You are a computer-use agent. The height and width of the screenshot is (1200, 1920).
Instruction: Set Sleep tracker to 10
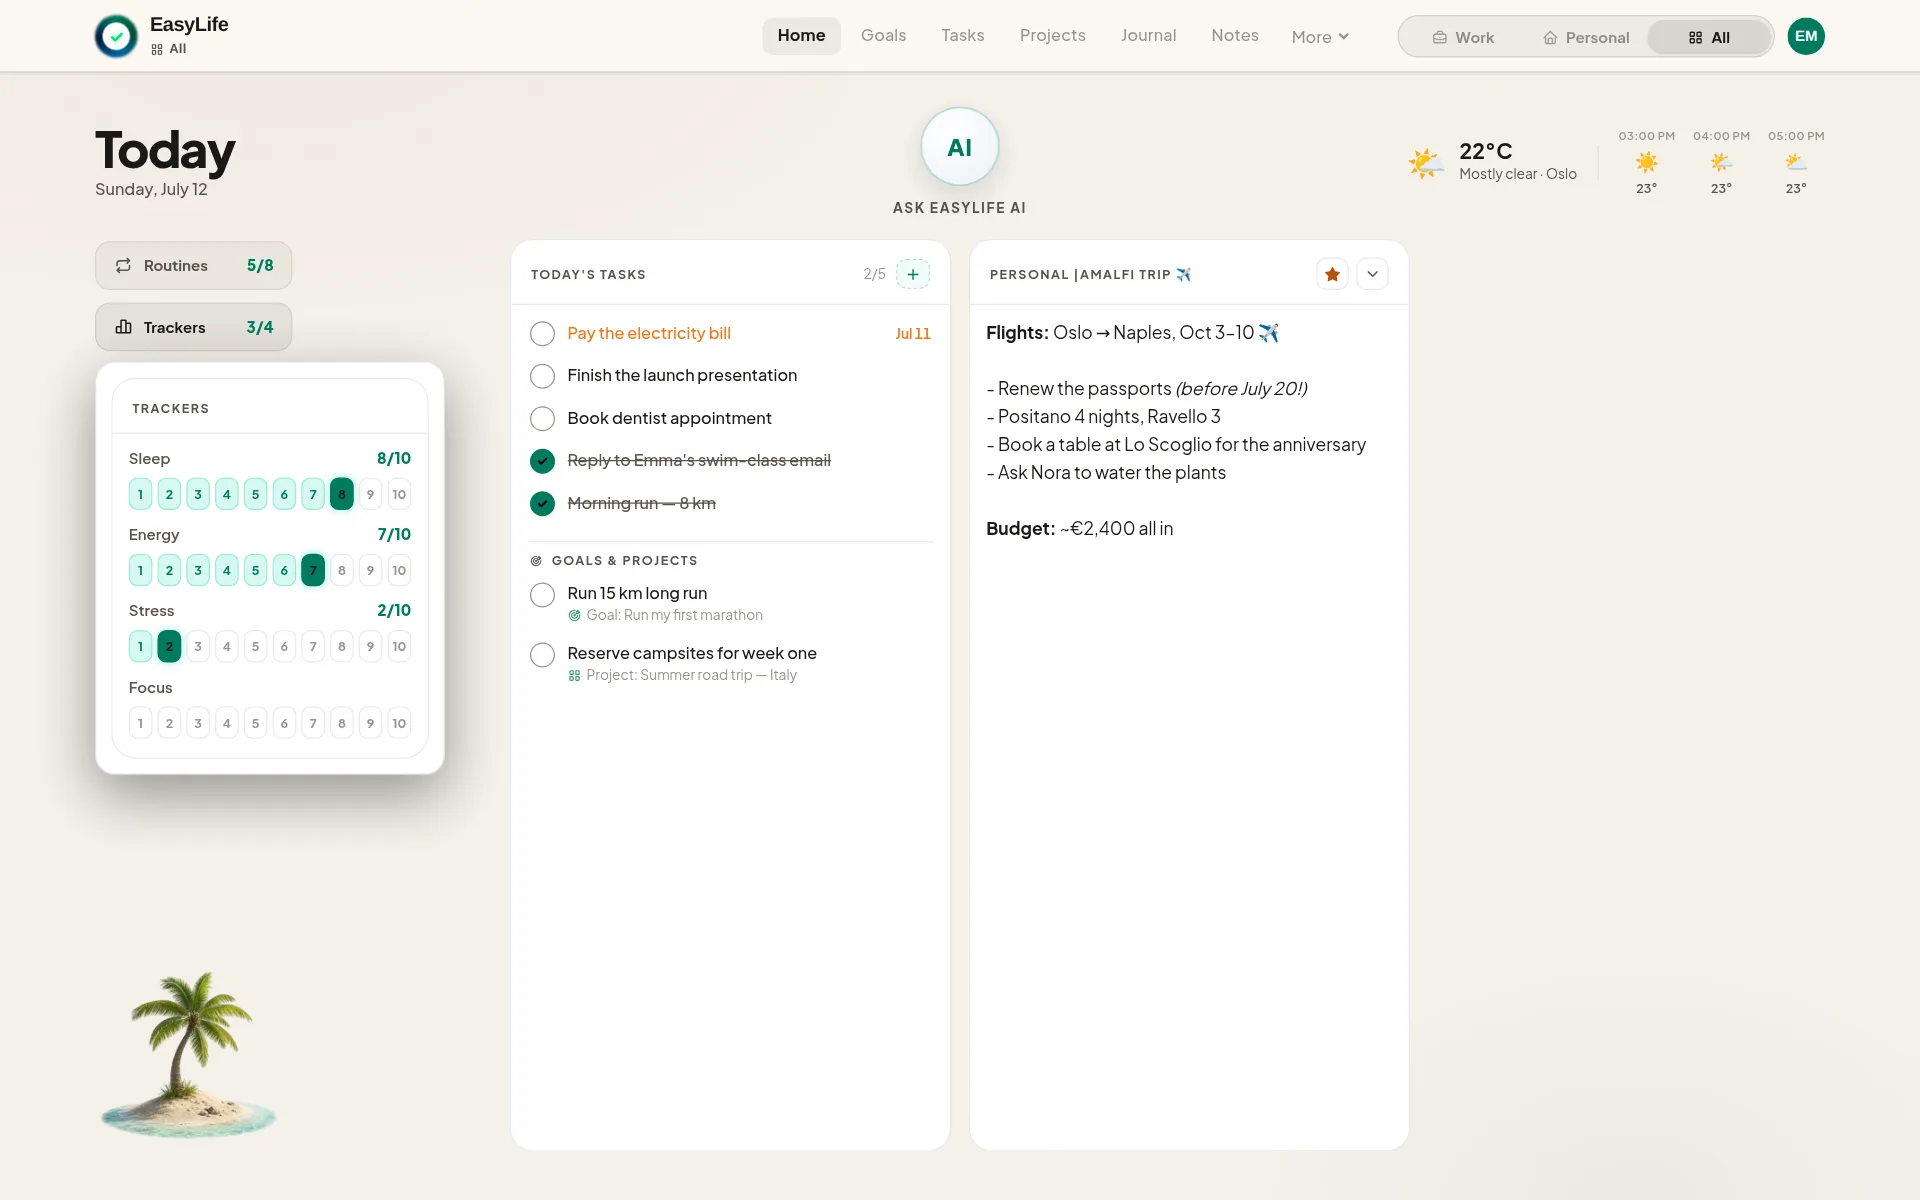click(x=399, y=494)
